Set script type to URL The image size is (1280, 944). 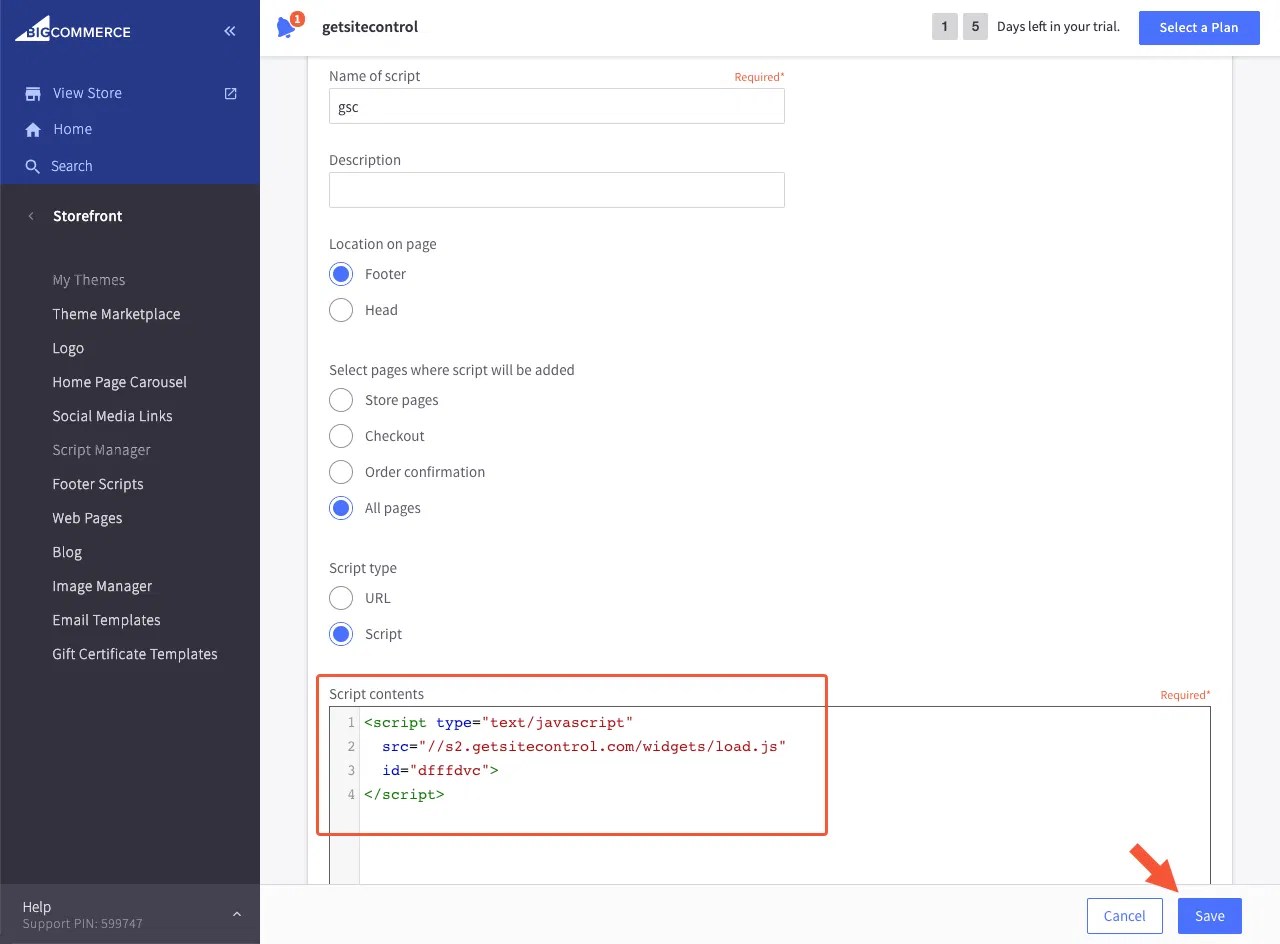click(340, 598)
